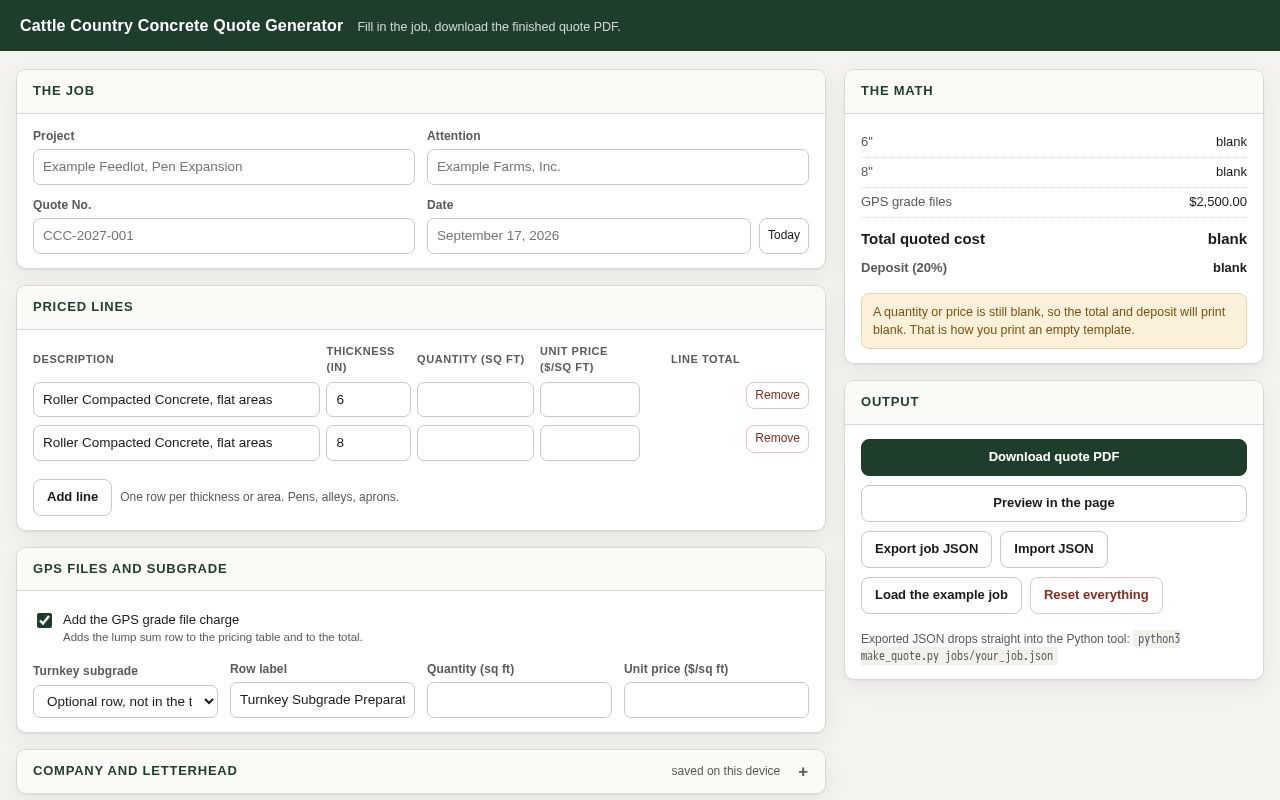
Task: Remove the 8 inch thickness line
Action: (777, 438)
